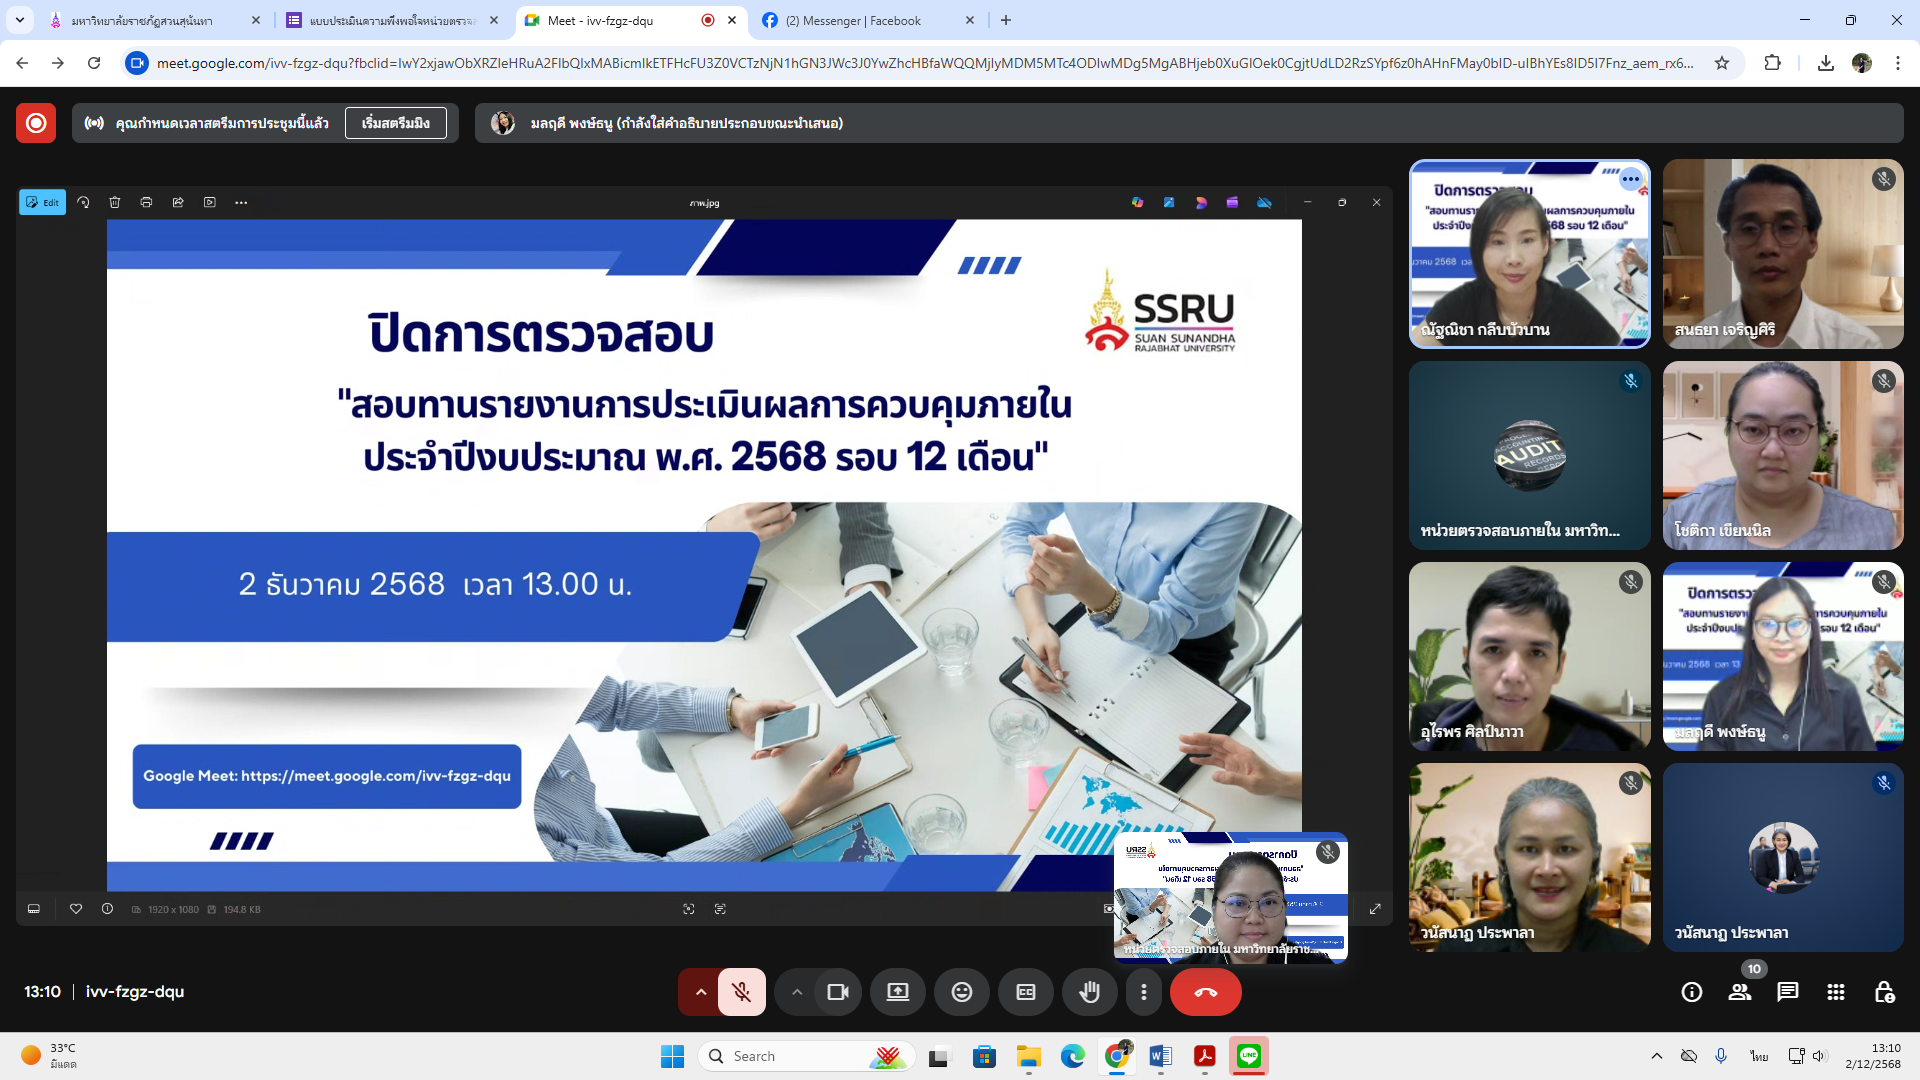Switch to the มหาวิทยาลัยราชภัฏสวนสุนันทา browser tab
The height and width of the screenshot is (1080, 1920).
coord(141,20)
